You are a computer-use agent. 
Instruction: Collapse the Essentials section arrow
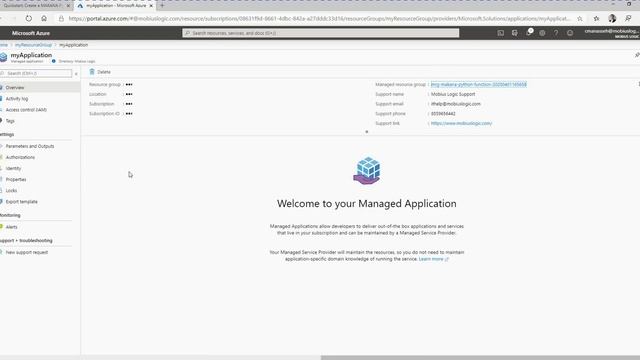coord(367,132)
